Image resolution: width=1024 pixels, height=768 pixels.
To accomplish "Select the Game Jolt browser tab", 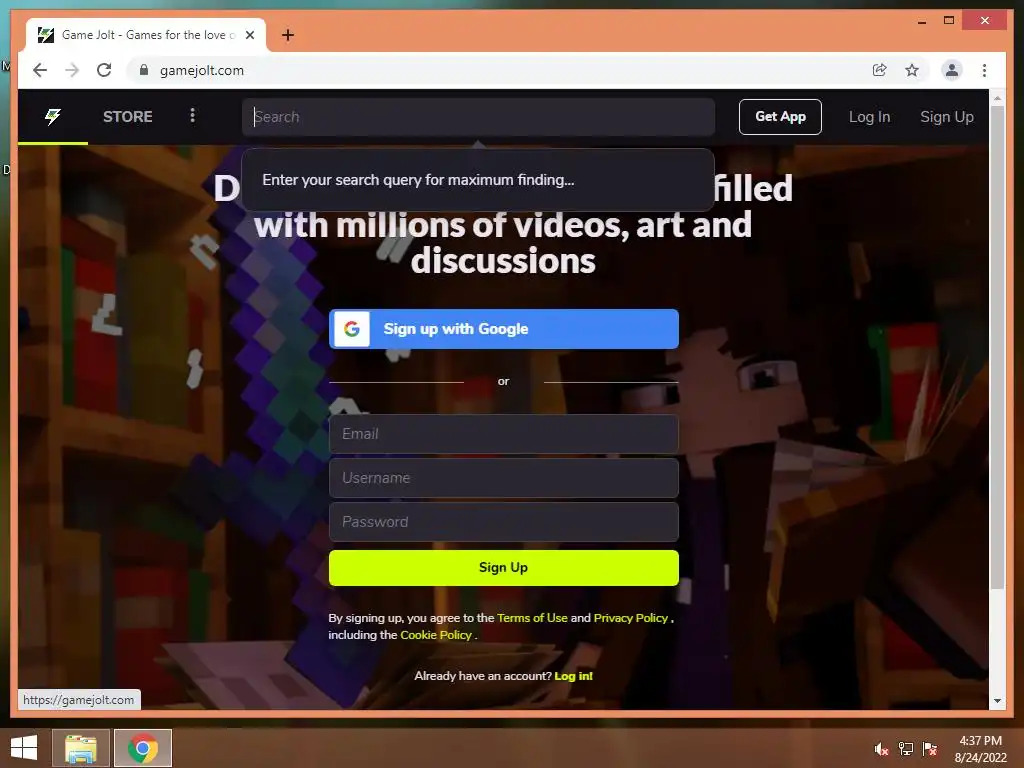I will pos(146,35).
